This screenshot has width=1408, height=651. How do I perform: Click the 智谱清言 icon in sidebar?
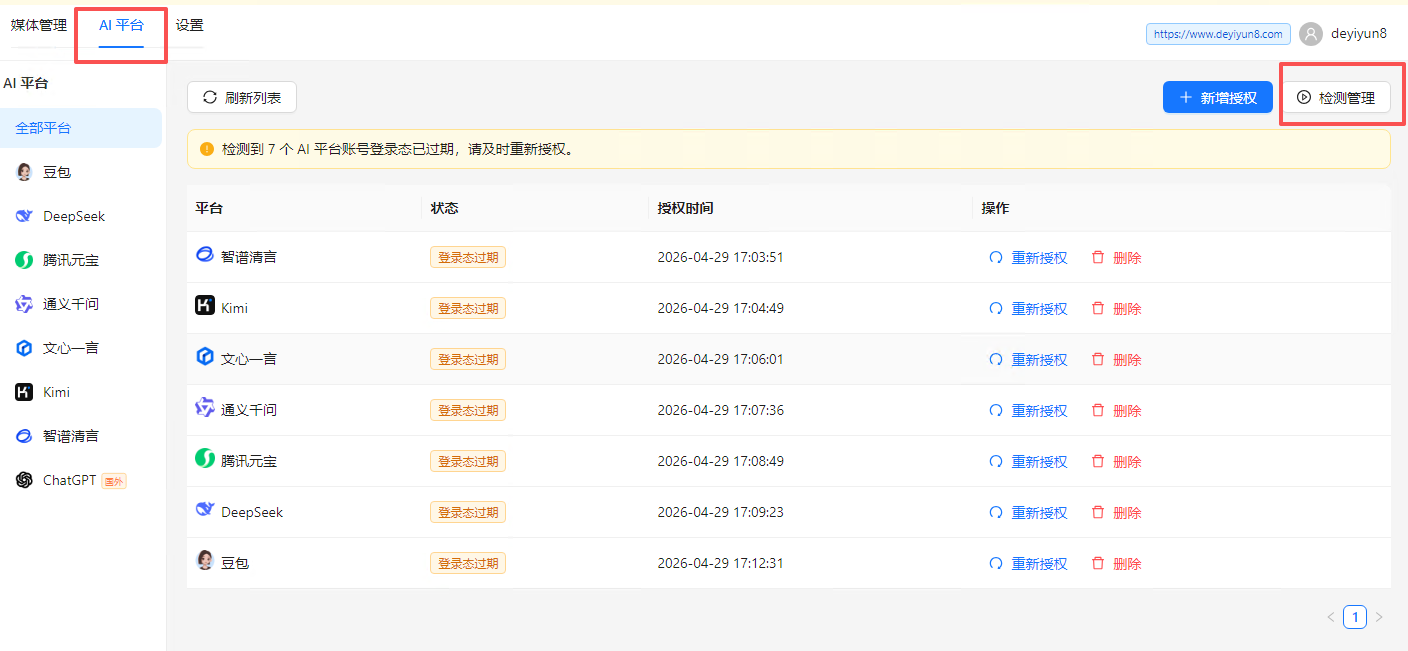(24, 436)
